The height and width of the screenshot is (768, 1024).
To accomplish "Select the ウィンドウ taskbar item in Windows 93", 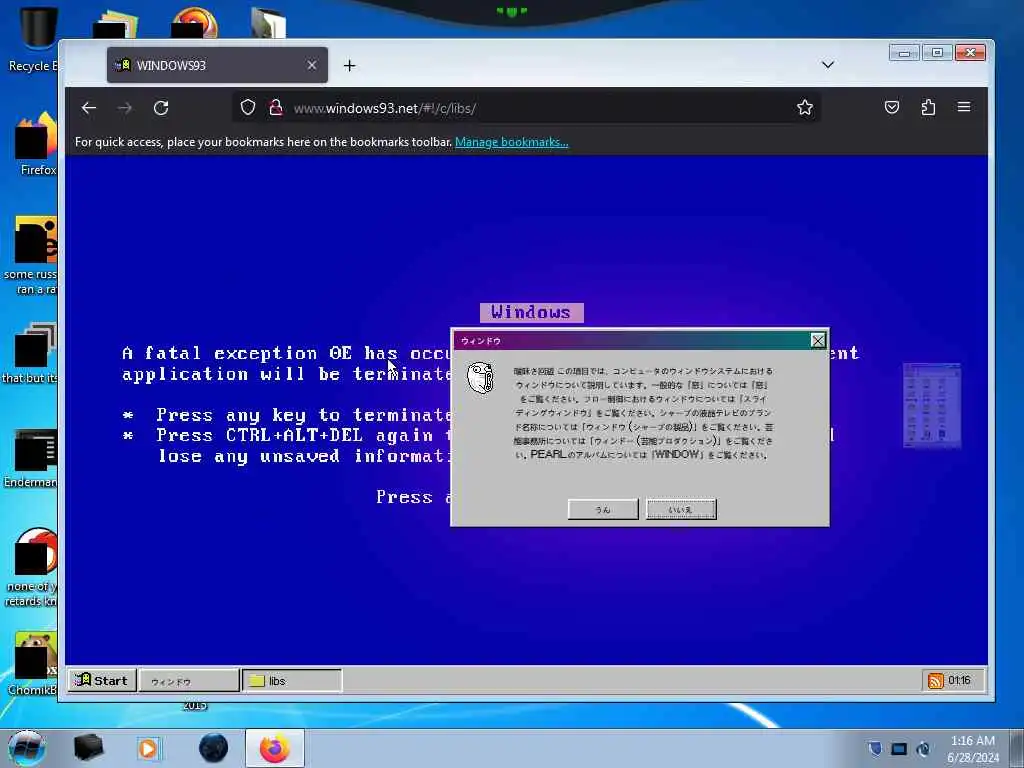I will [x=189, y=680].
